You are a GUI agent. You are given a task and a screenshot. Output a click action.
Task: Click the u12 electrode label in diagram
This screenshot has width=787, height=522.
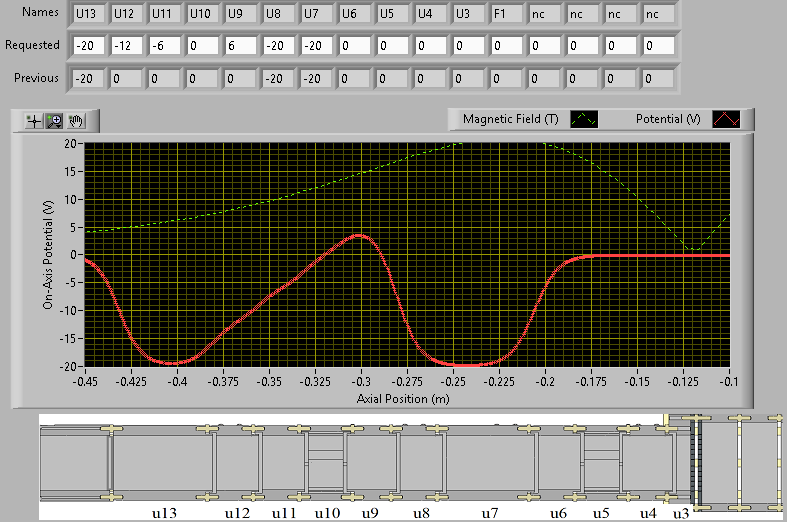[x=237, y=513]
